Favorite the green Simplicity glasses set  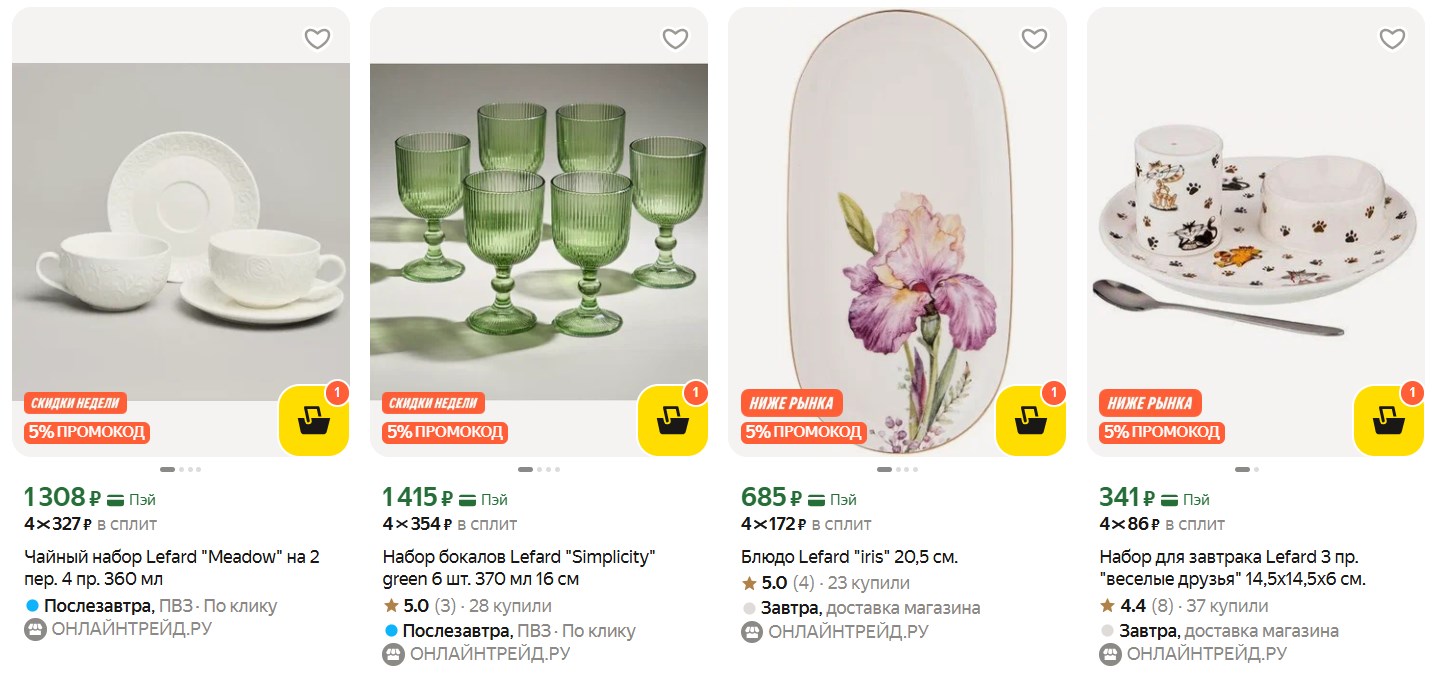click(x=675, y=39)
